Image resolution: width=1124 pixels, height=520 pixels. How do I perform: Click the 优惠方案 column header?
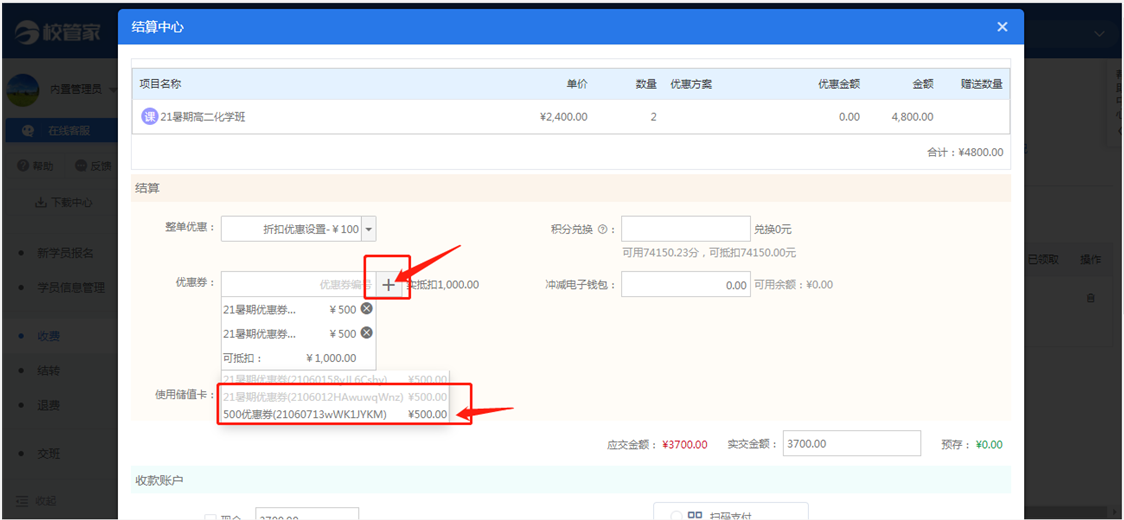pos(691,84)
